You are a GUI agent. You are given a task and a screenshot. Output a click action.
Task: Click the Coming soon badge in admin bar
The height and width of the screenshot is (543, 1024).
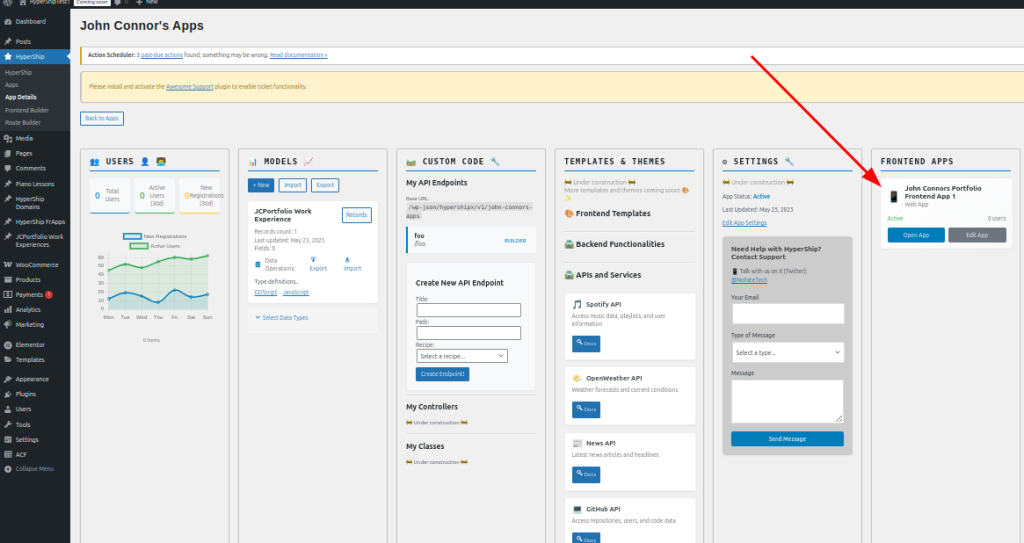[x=91, y=3]
